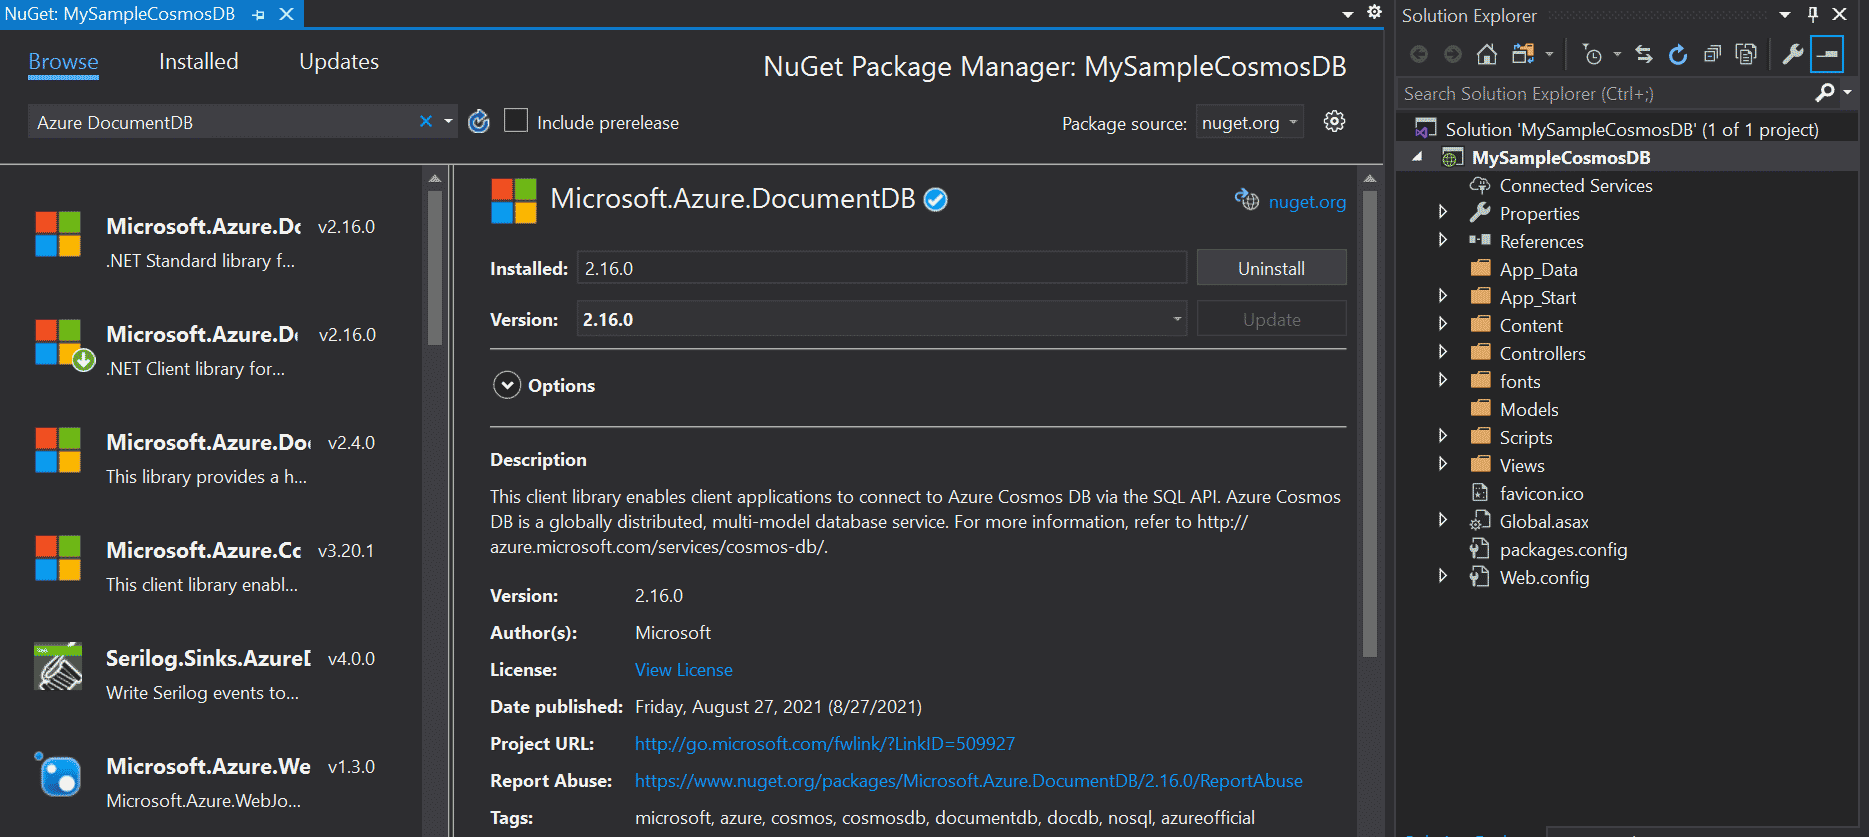Select the .NET Client library v2.16.0 package
1869x837 pixels.
(211, 350)
